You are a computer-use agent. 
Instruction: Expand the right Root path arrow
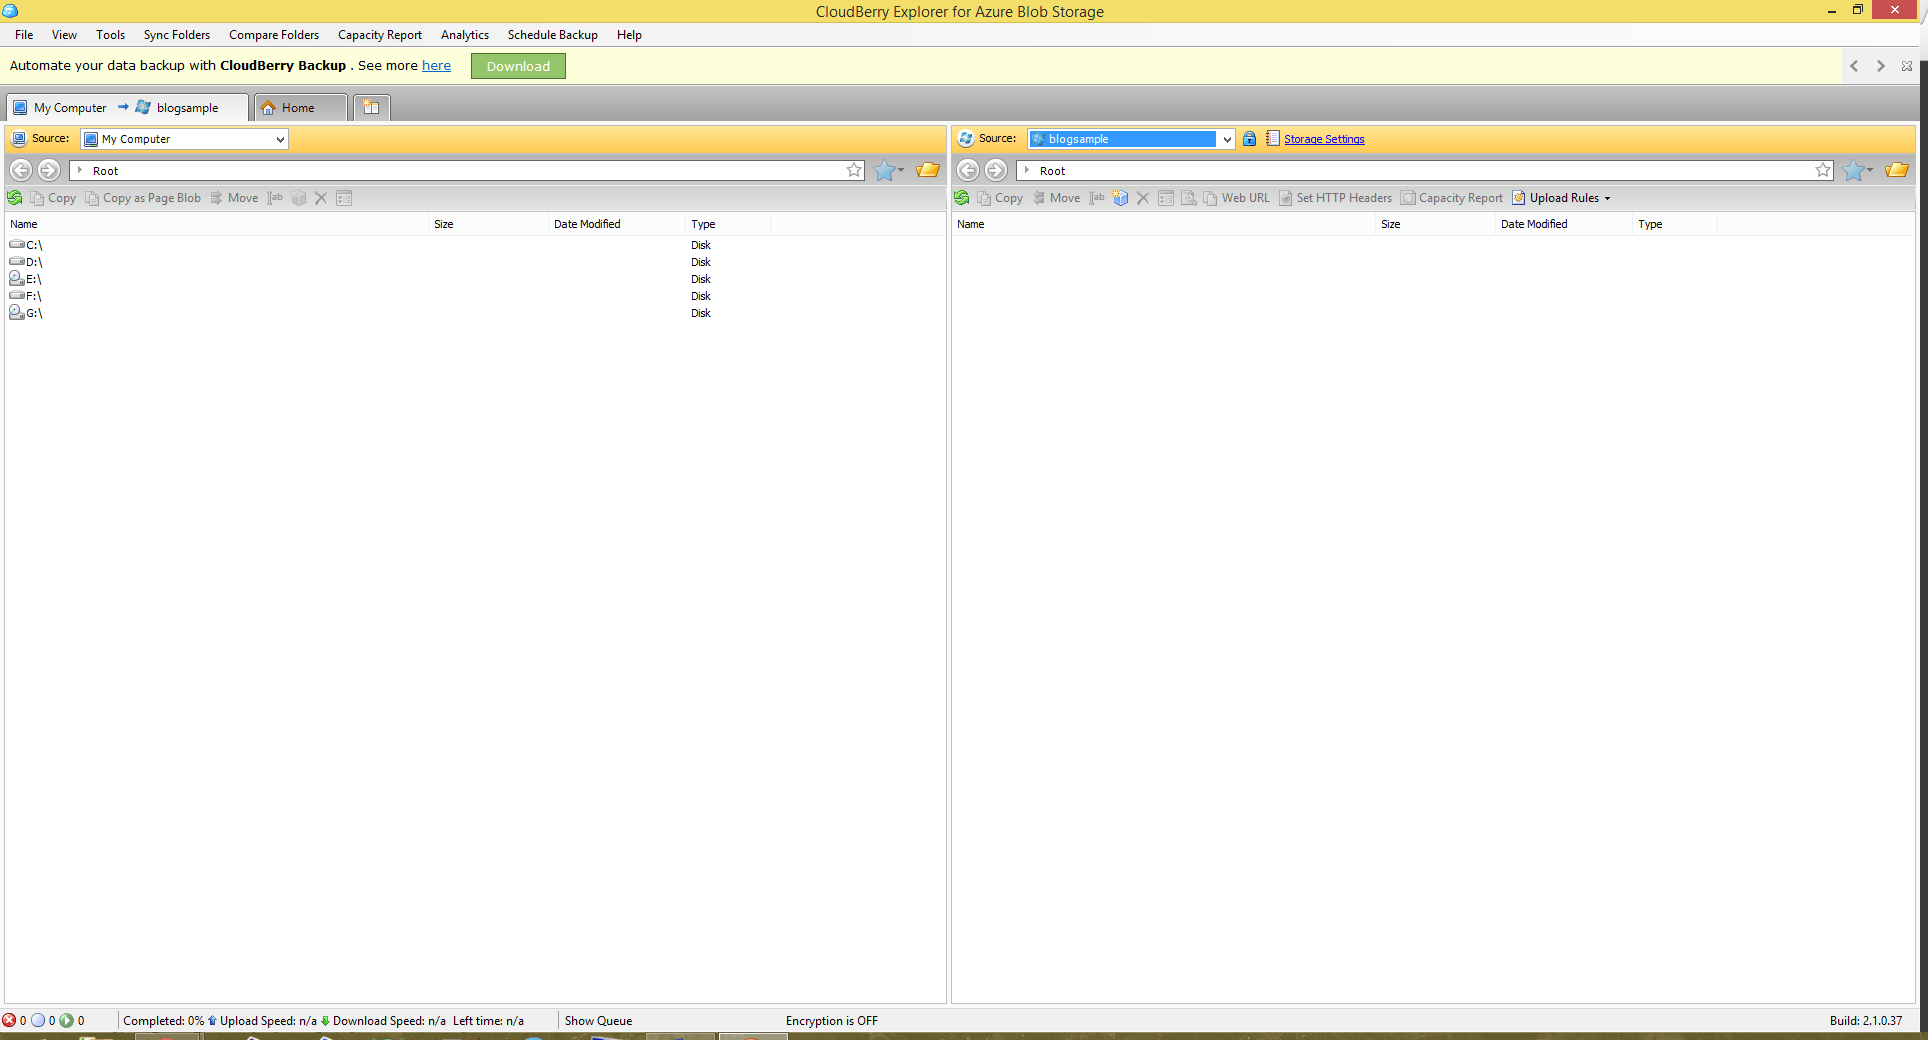coord(1027,170)
